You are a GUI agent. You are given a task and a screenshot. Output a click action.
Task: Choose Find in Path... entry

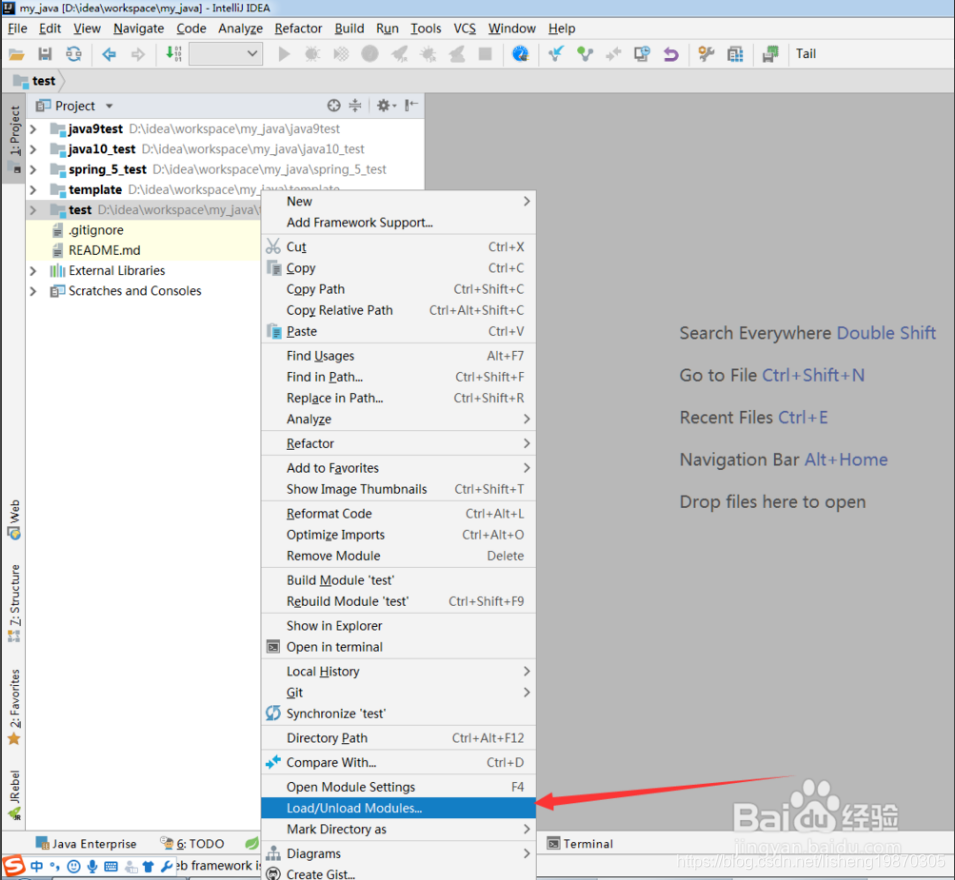point(398,377)
